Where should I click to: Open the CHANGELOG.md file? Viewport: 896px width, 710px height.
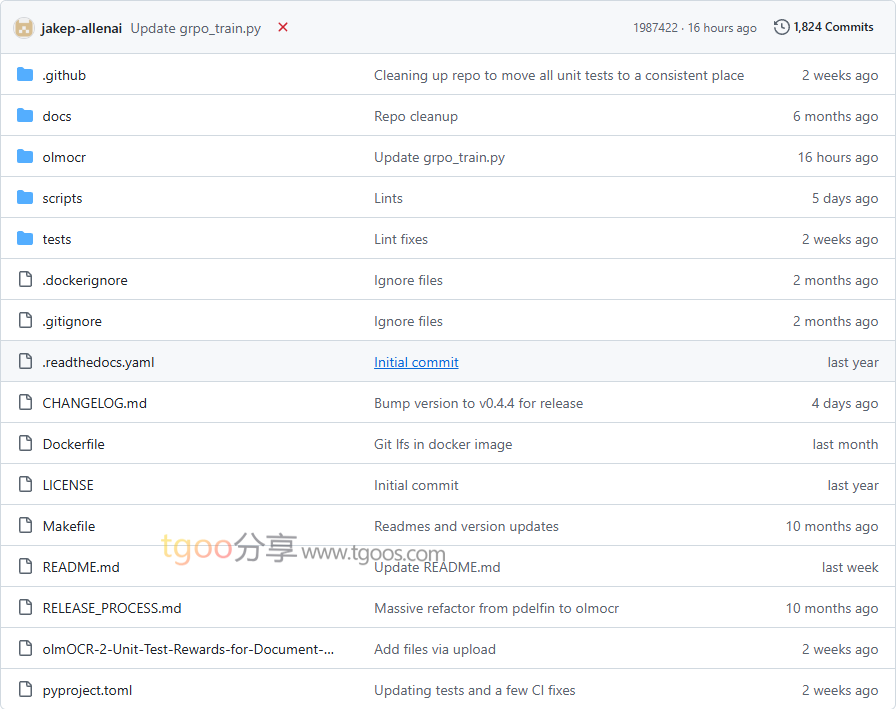(x=94, y=403)
